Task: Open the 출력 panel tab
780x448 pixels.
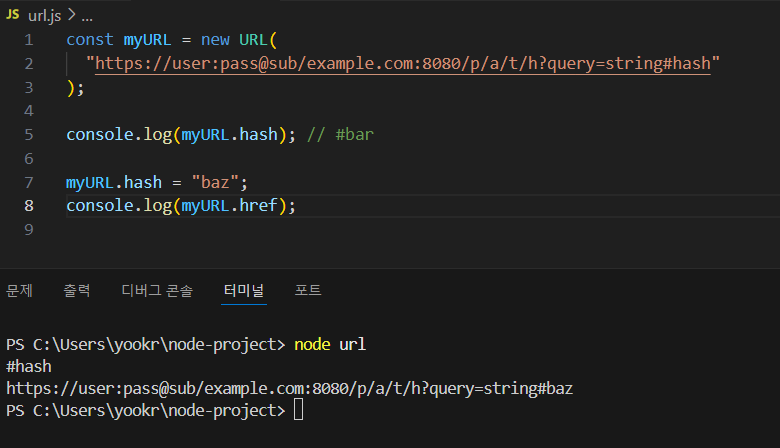Action: 77,290
